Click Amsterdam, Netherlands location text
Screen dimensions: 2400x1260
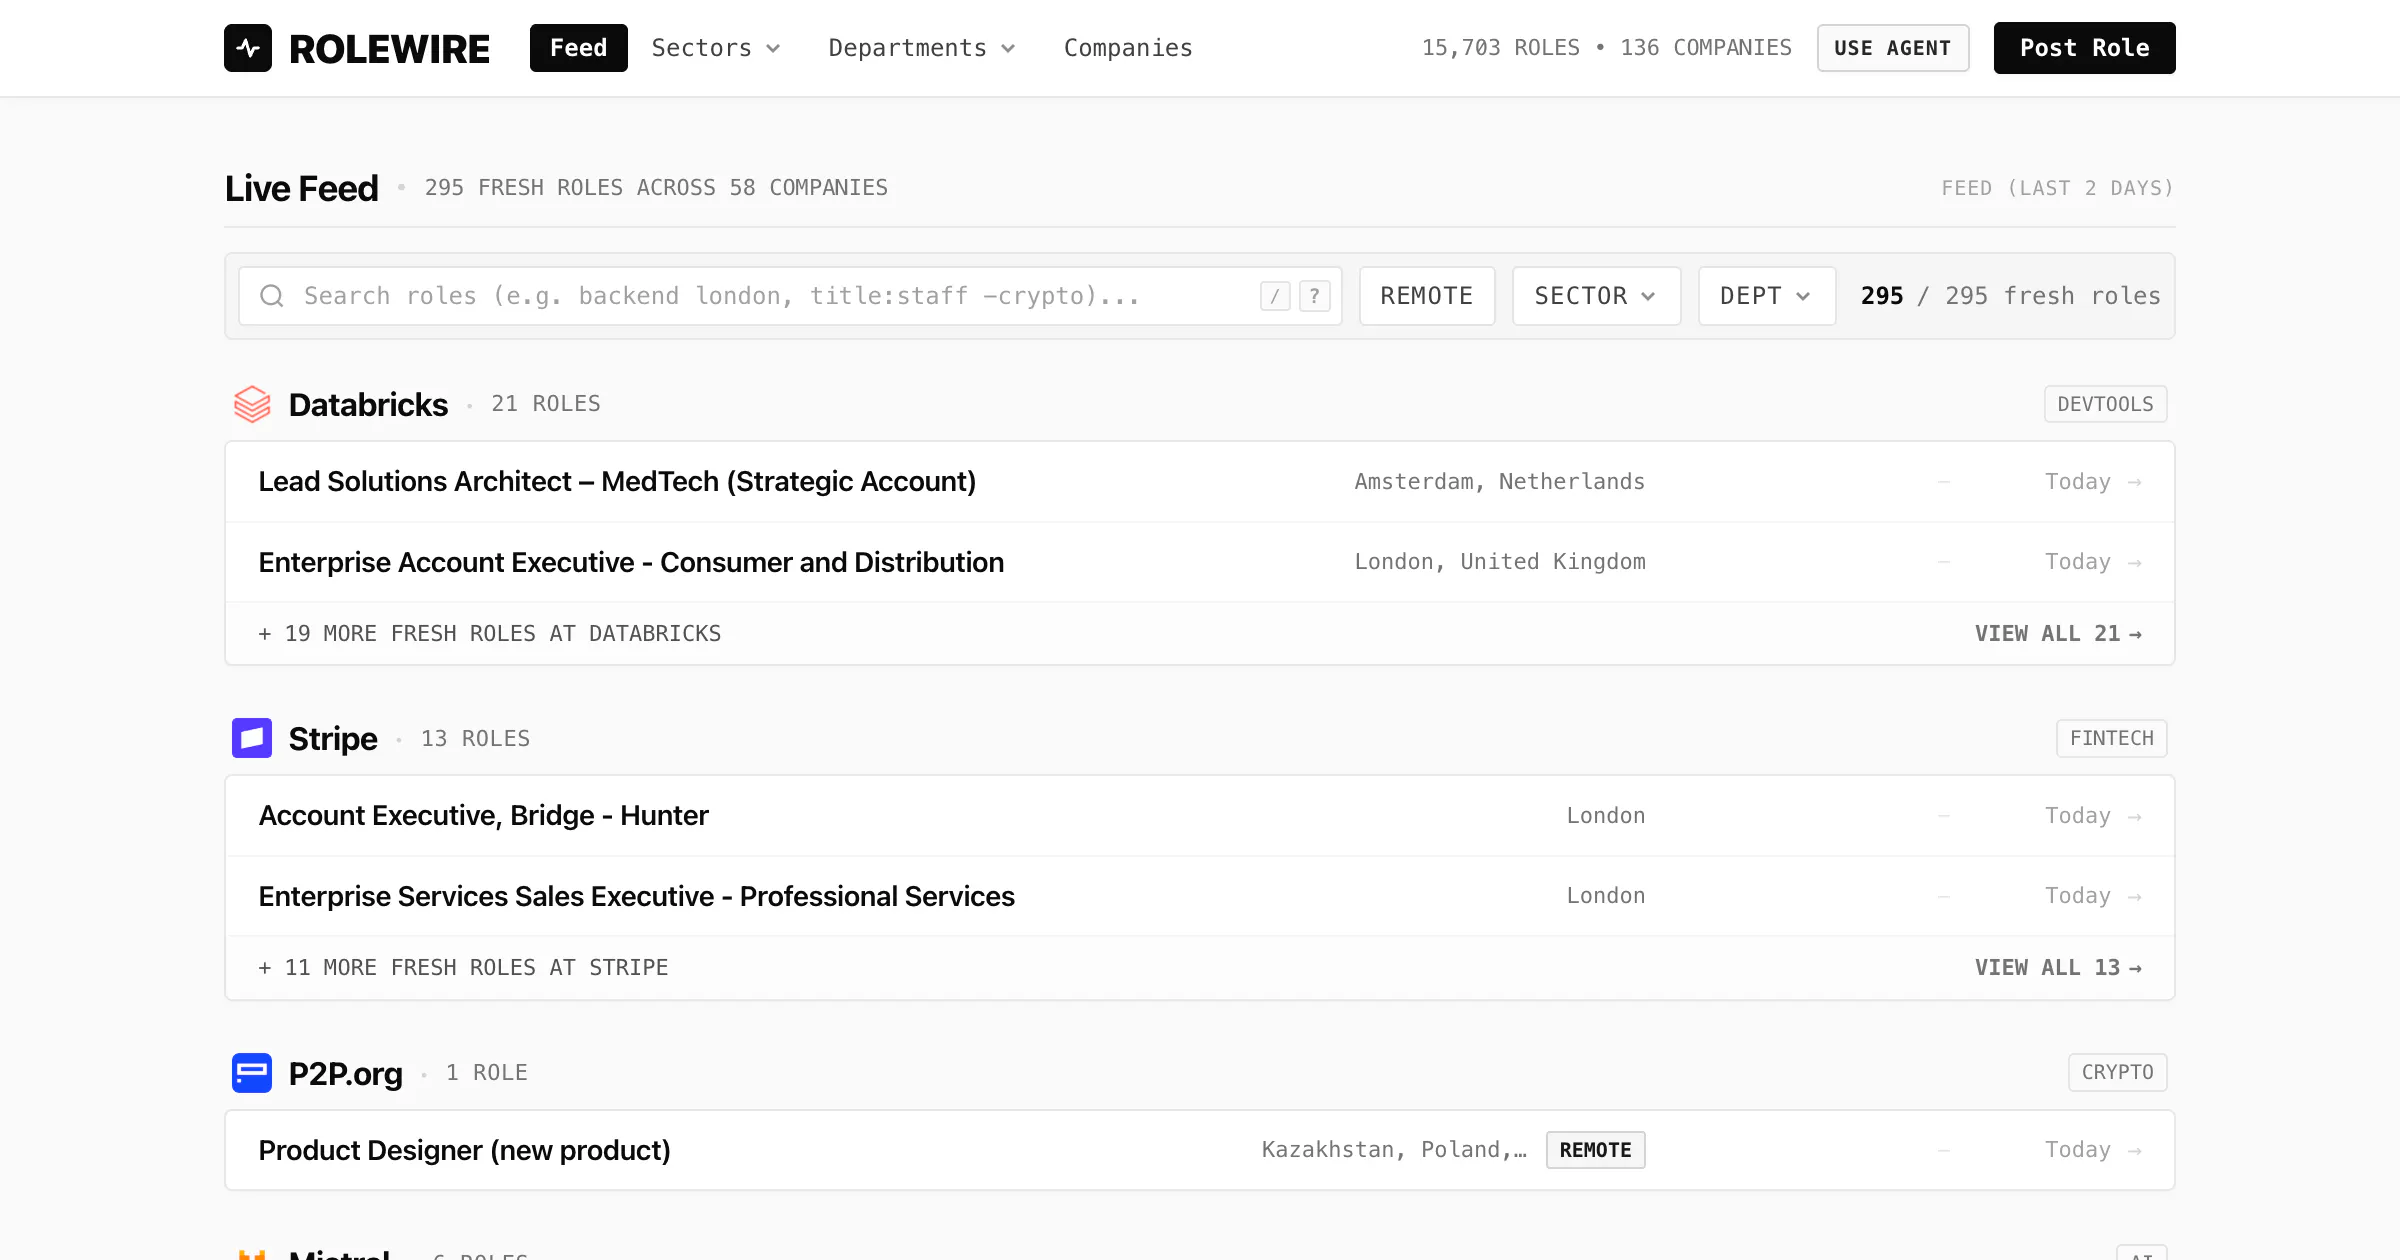(1499, 482)
